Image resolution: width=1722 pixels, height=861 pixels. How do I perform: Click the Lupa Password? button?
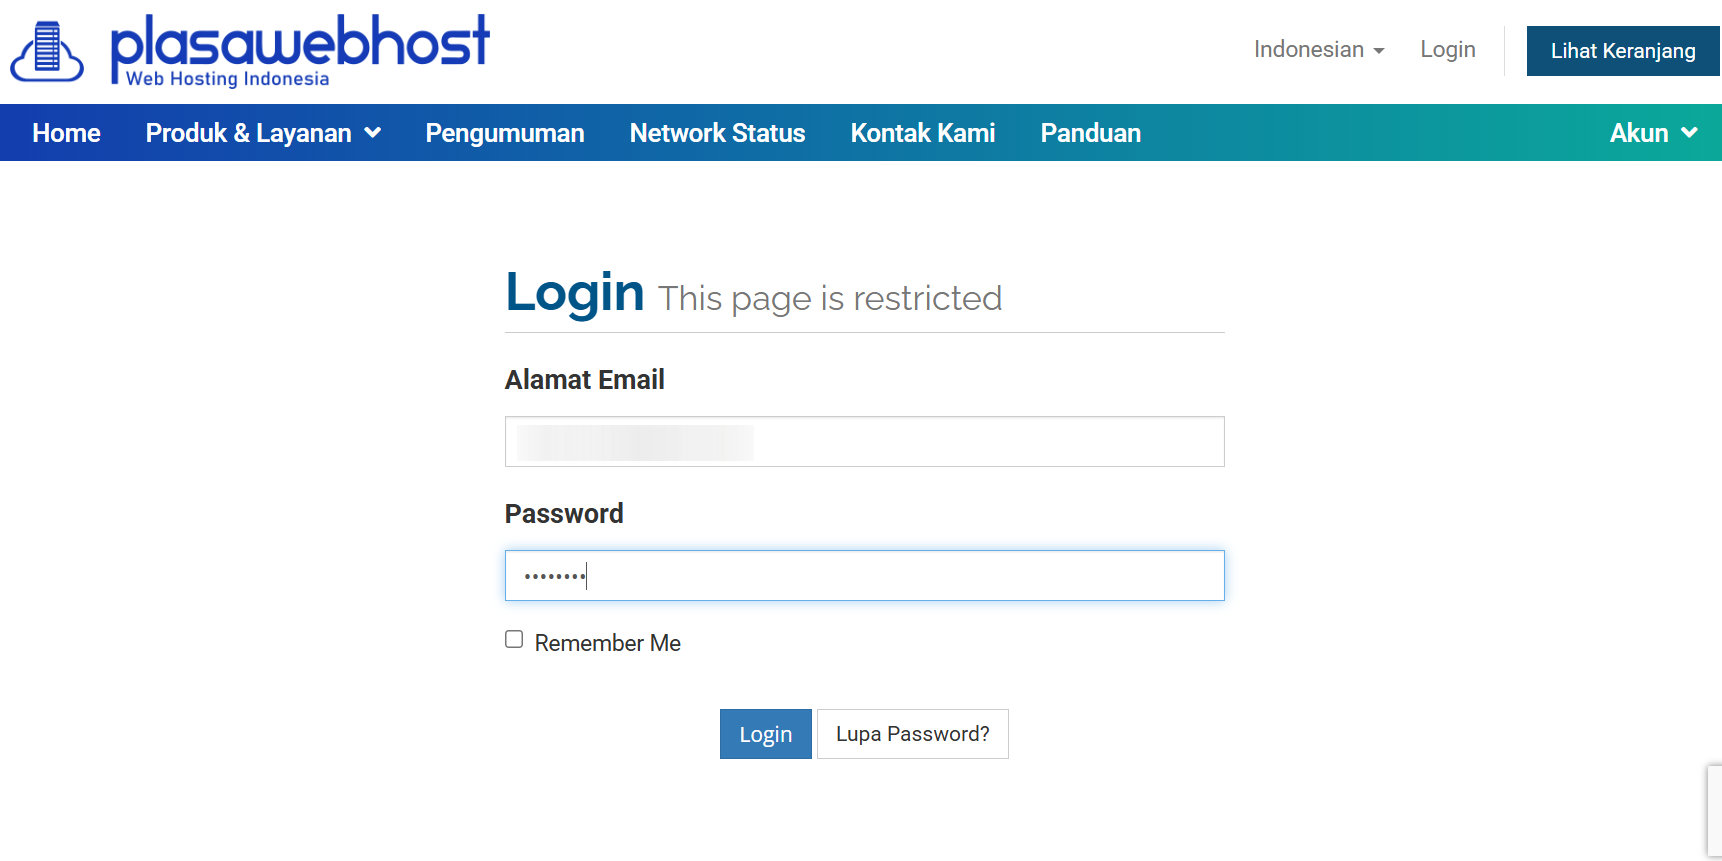pos(913,734)
